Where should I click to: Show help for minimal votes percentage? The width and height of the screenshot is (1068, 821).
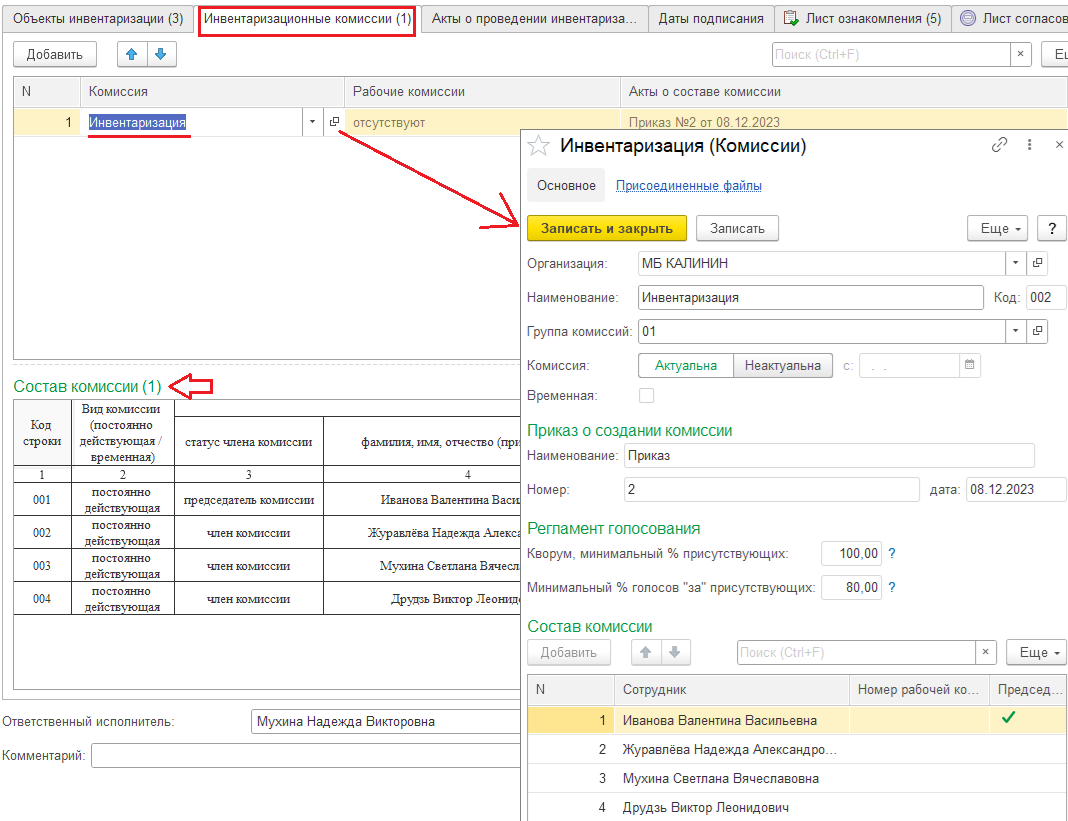coord(892,587)
